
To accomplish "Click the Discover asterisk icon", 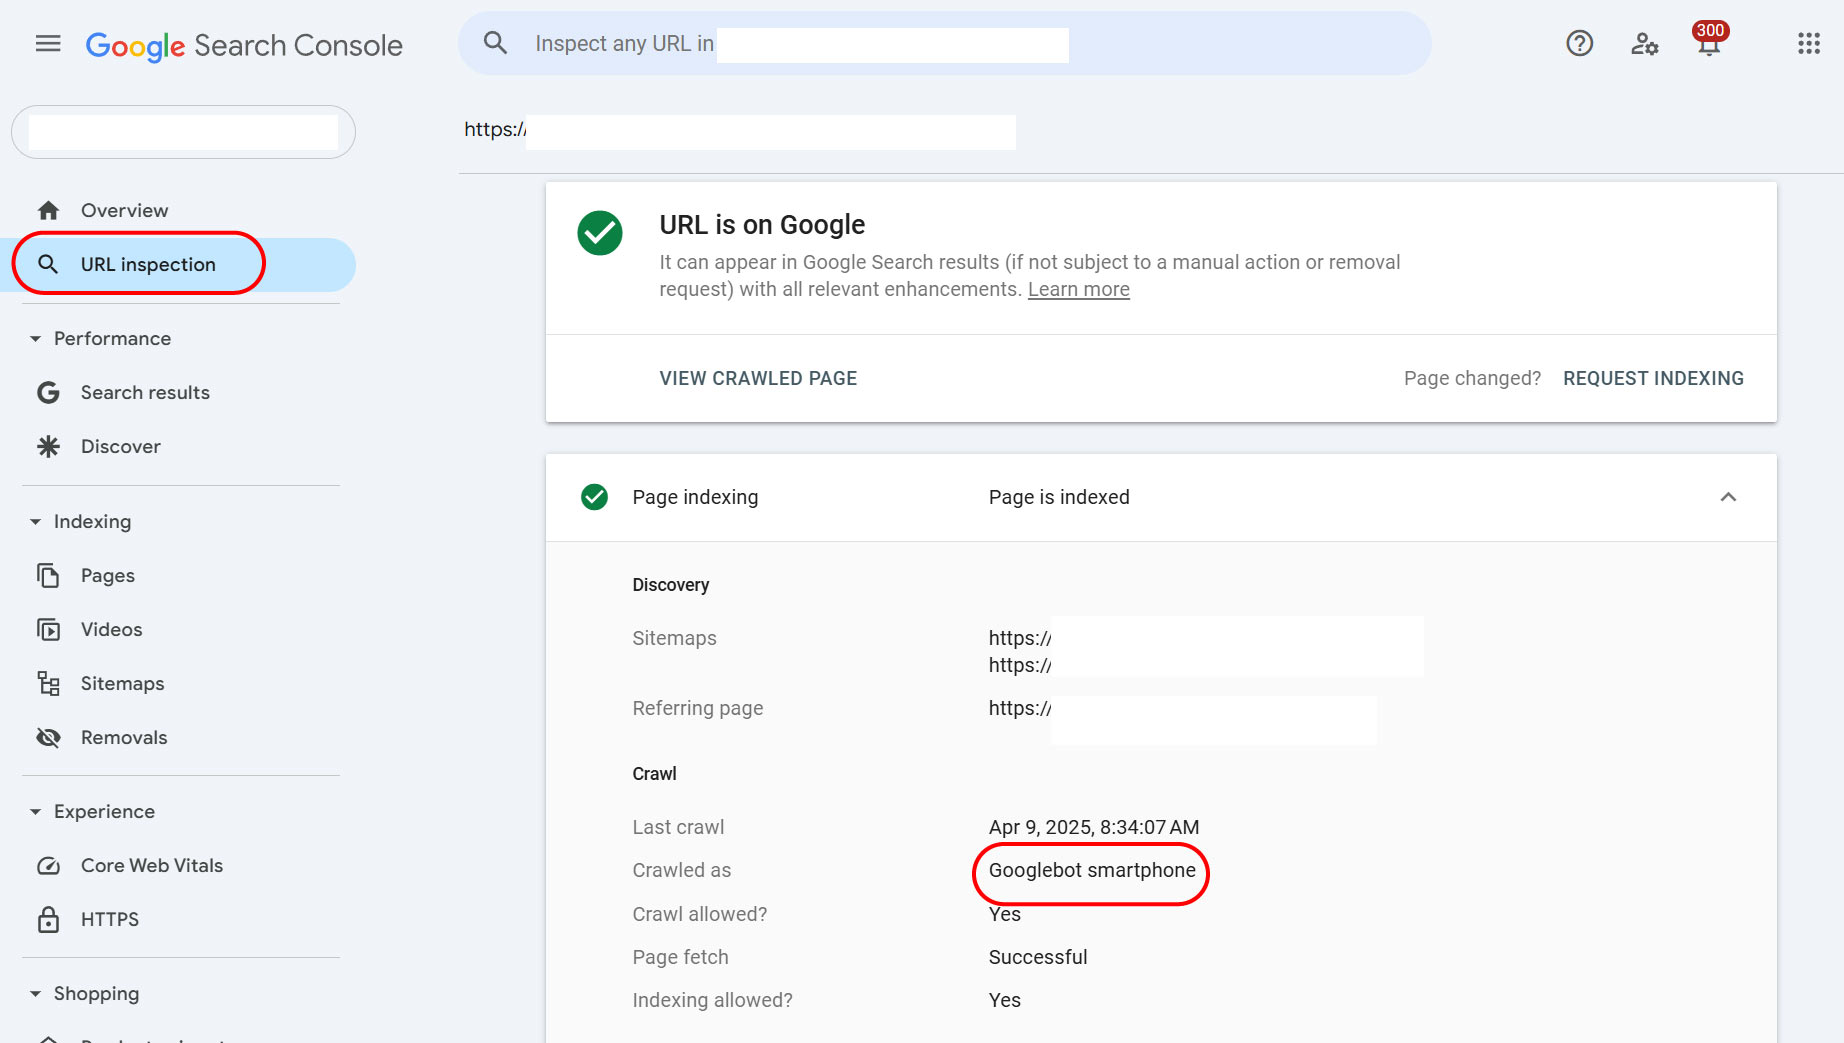I will pyautogui.click(x=48, y=447).
